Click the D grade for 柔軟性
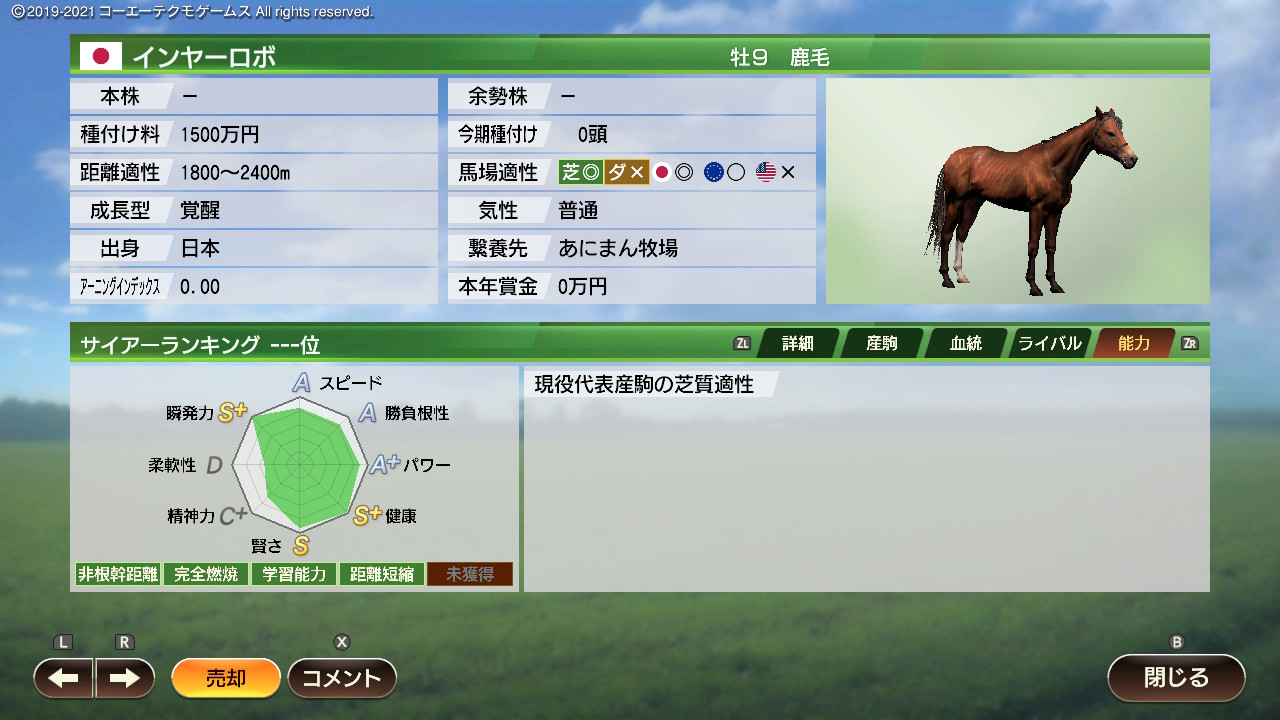 (x=214, y=465)
